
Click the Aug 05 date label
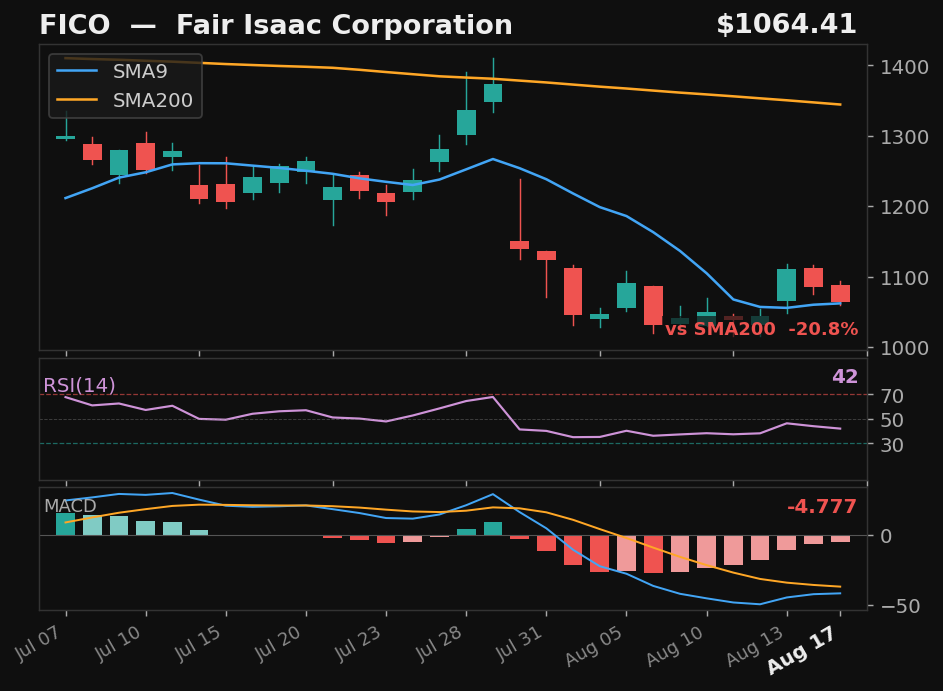[x=594, y=645]
